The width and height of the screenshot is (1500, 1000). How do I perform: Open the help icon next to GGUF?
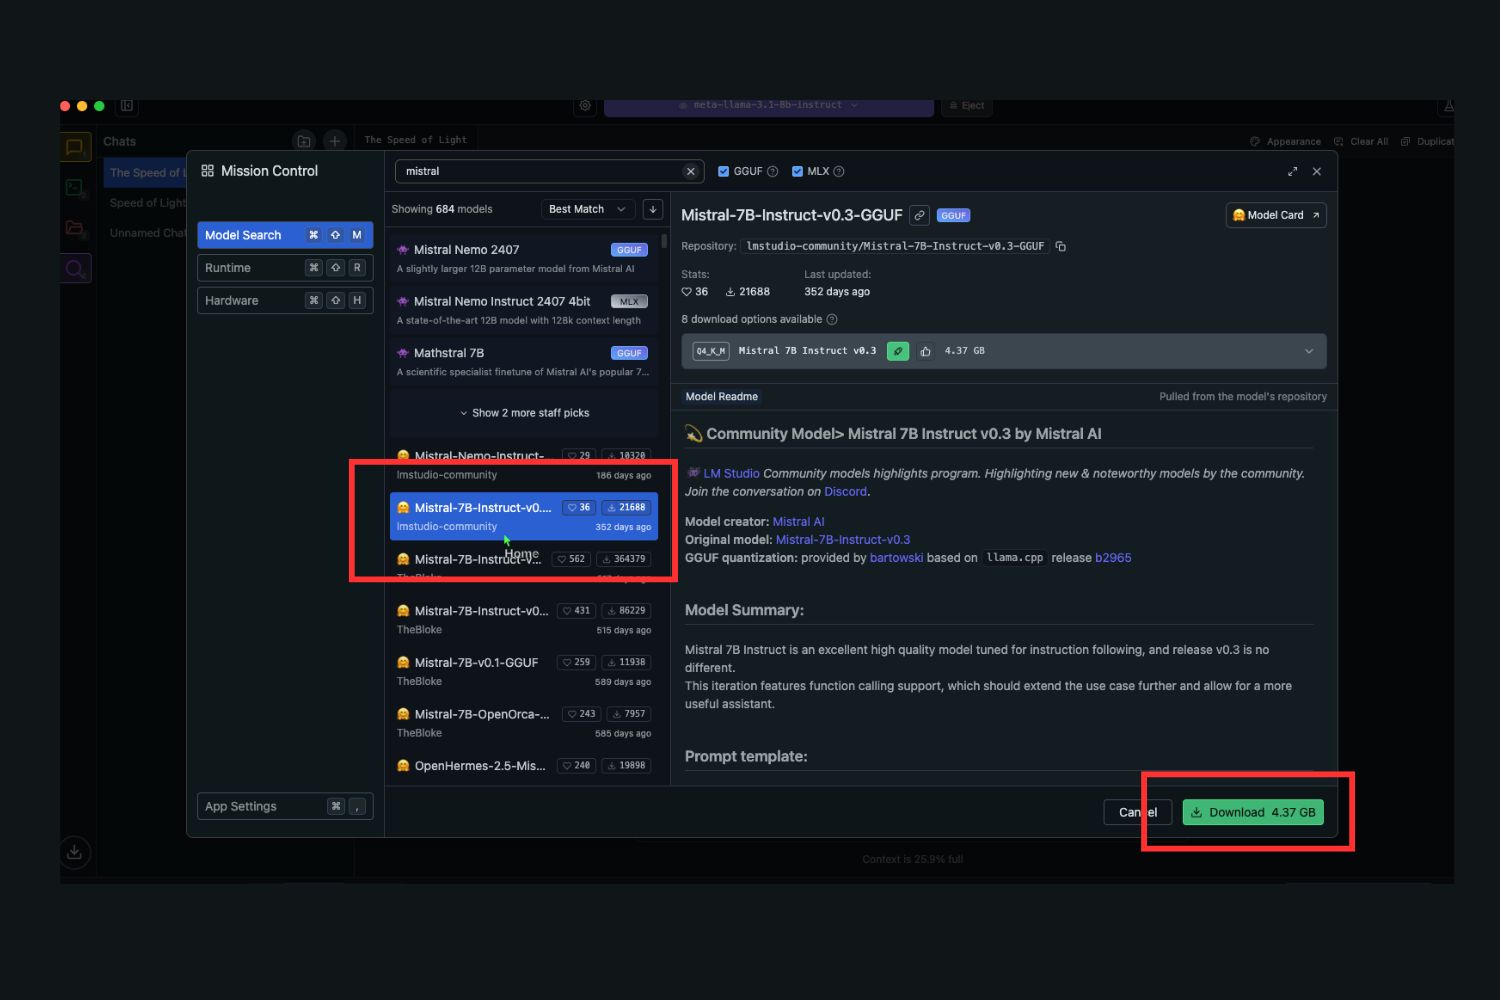(772, 171)
